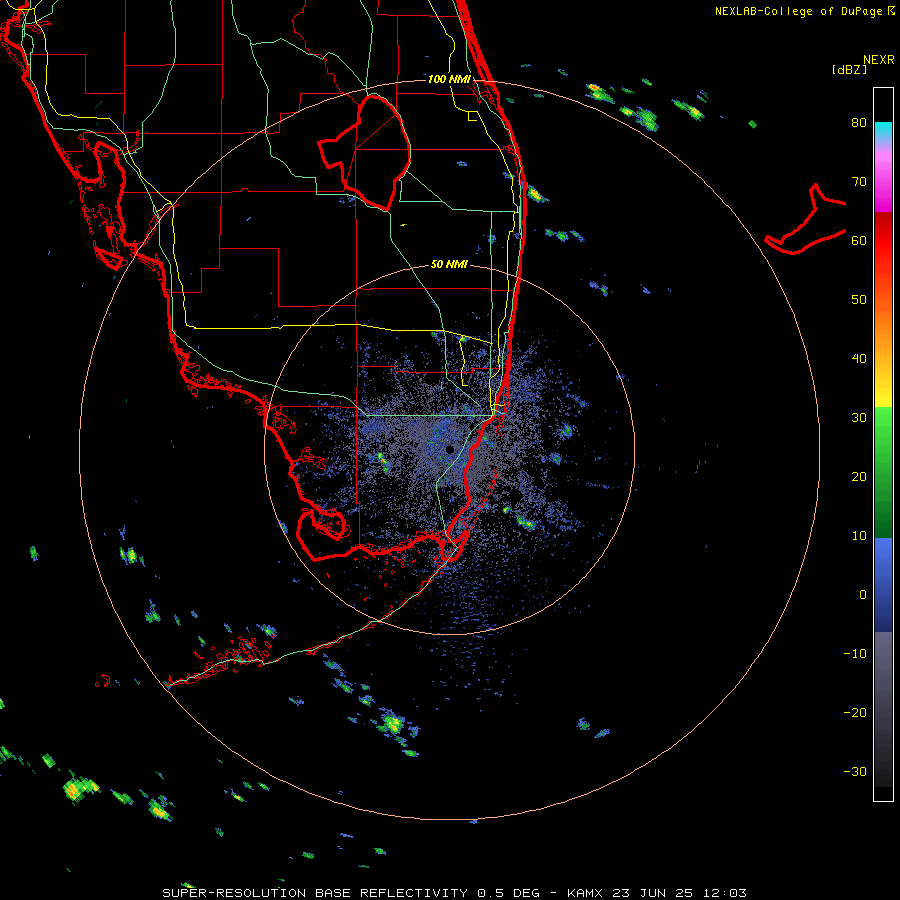Click the 50 dBZ scale value
The image size is (900, 900).
859,300
